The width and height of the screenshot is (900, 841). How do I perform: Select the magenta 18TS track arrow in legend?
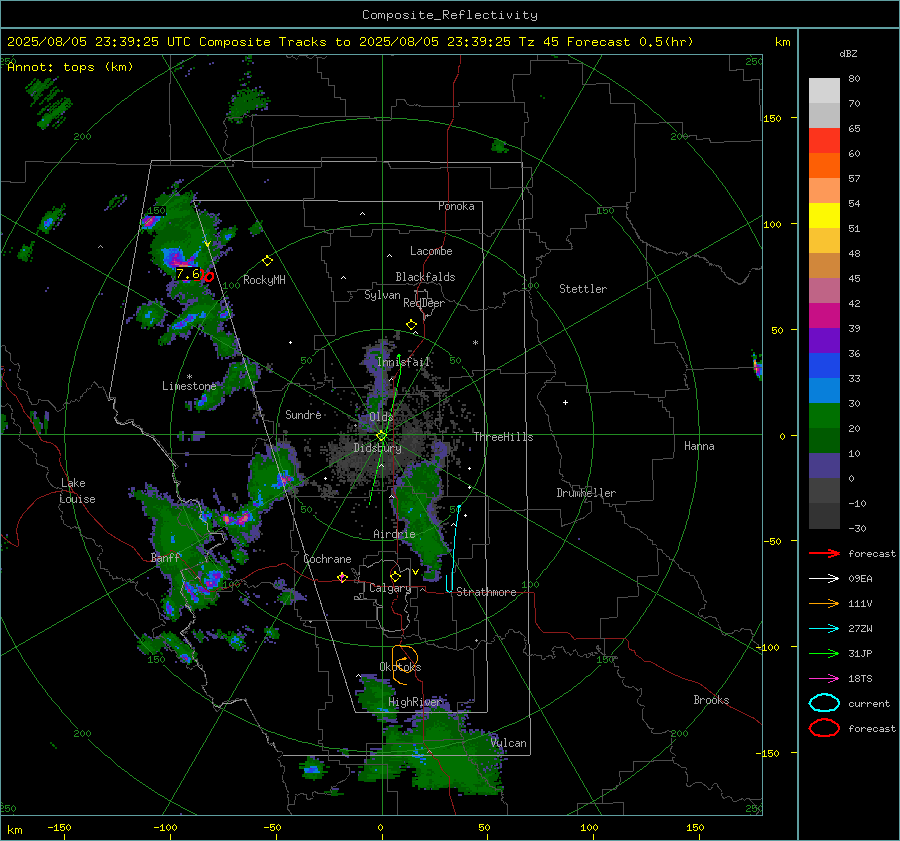click(824, 679)
